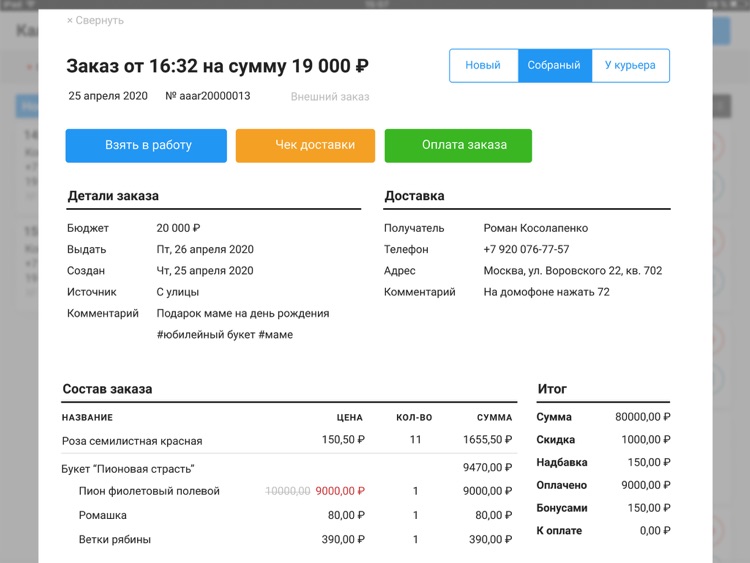Click the order date 25 апреля 2020
The height and width of the screenshot is (563, 750).
108,96
